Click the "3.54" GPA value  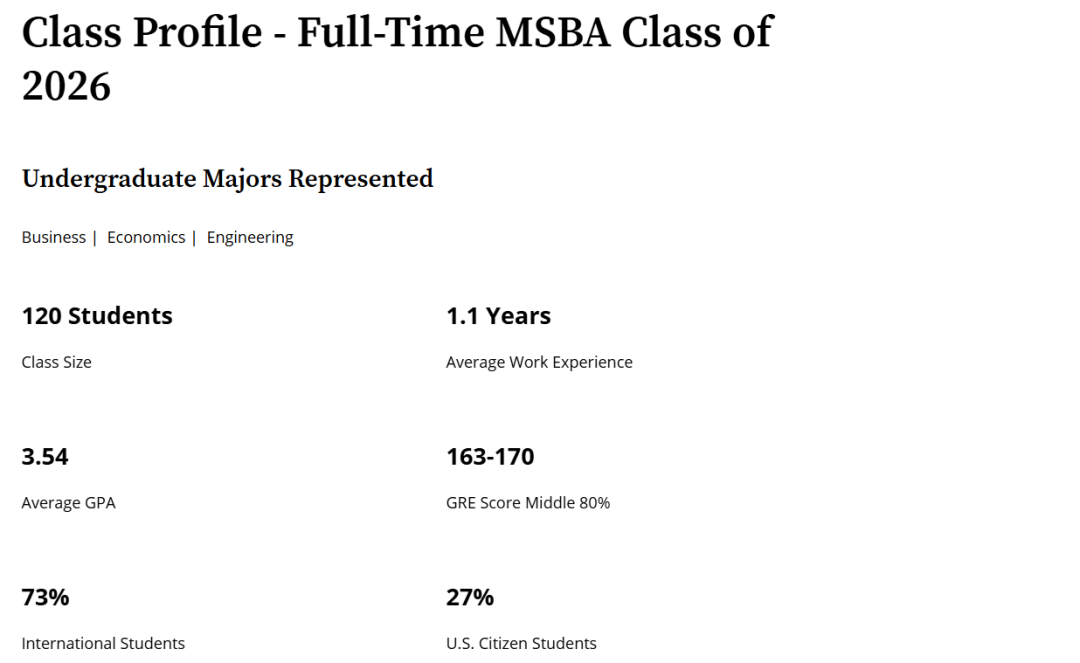click(45, 457)
